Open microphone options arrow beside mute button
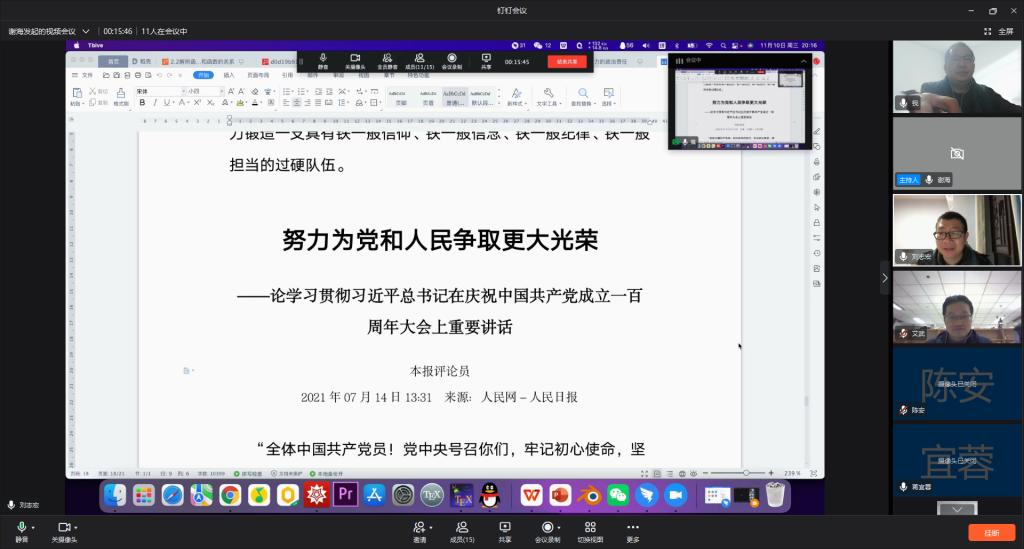 click(x=33, y=526)
